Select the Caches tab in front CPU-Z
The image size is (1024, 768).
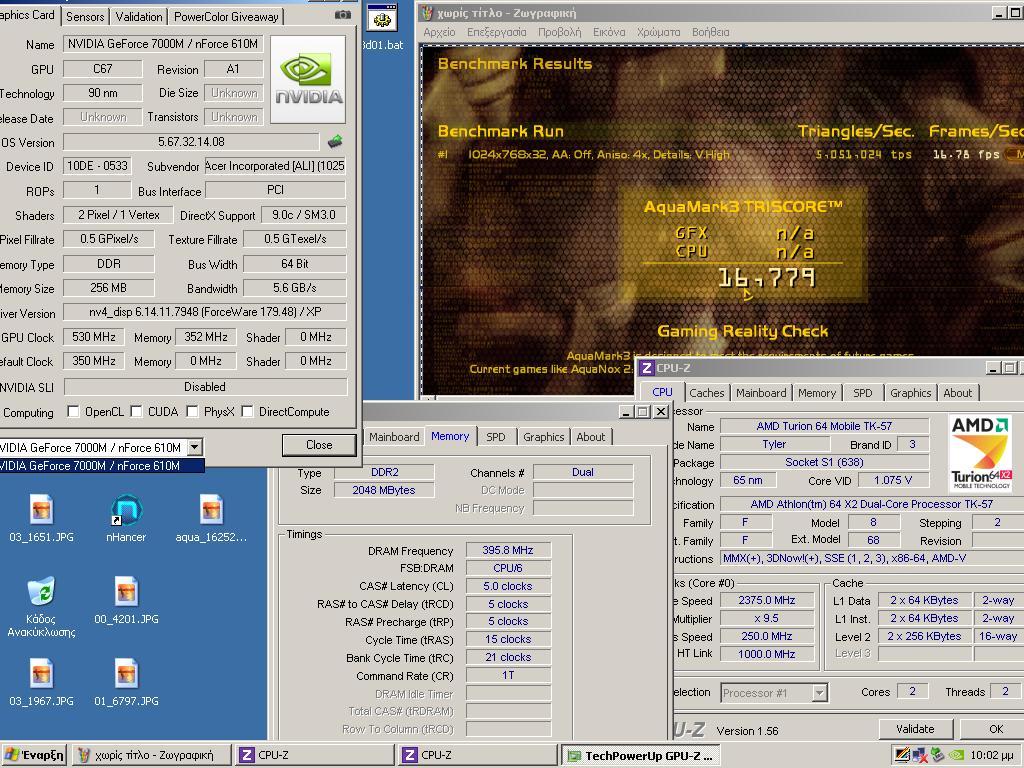coord(707,393)
